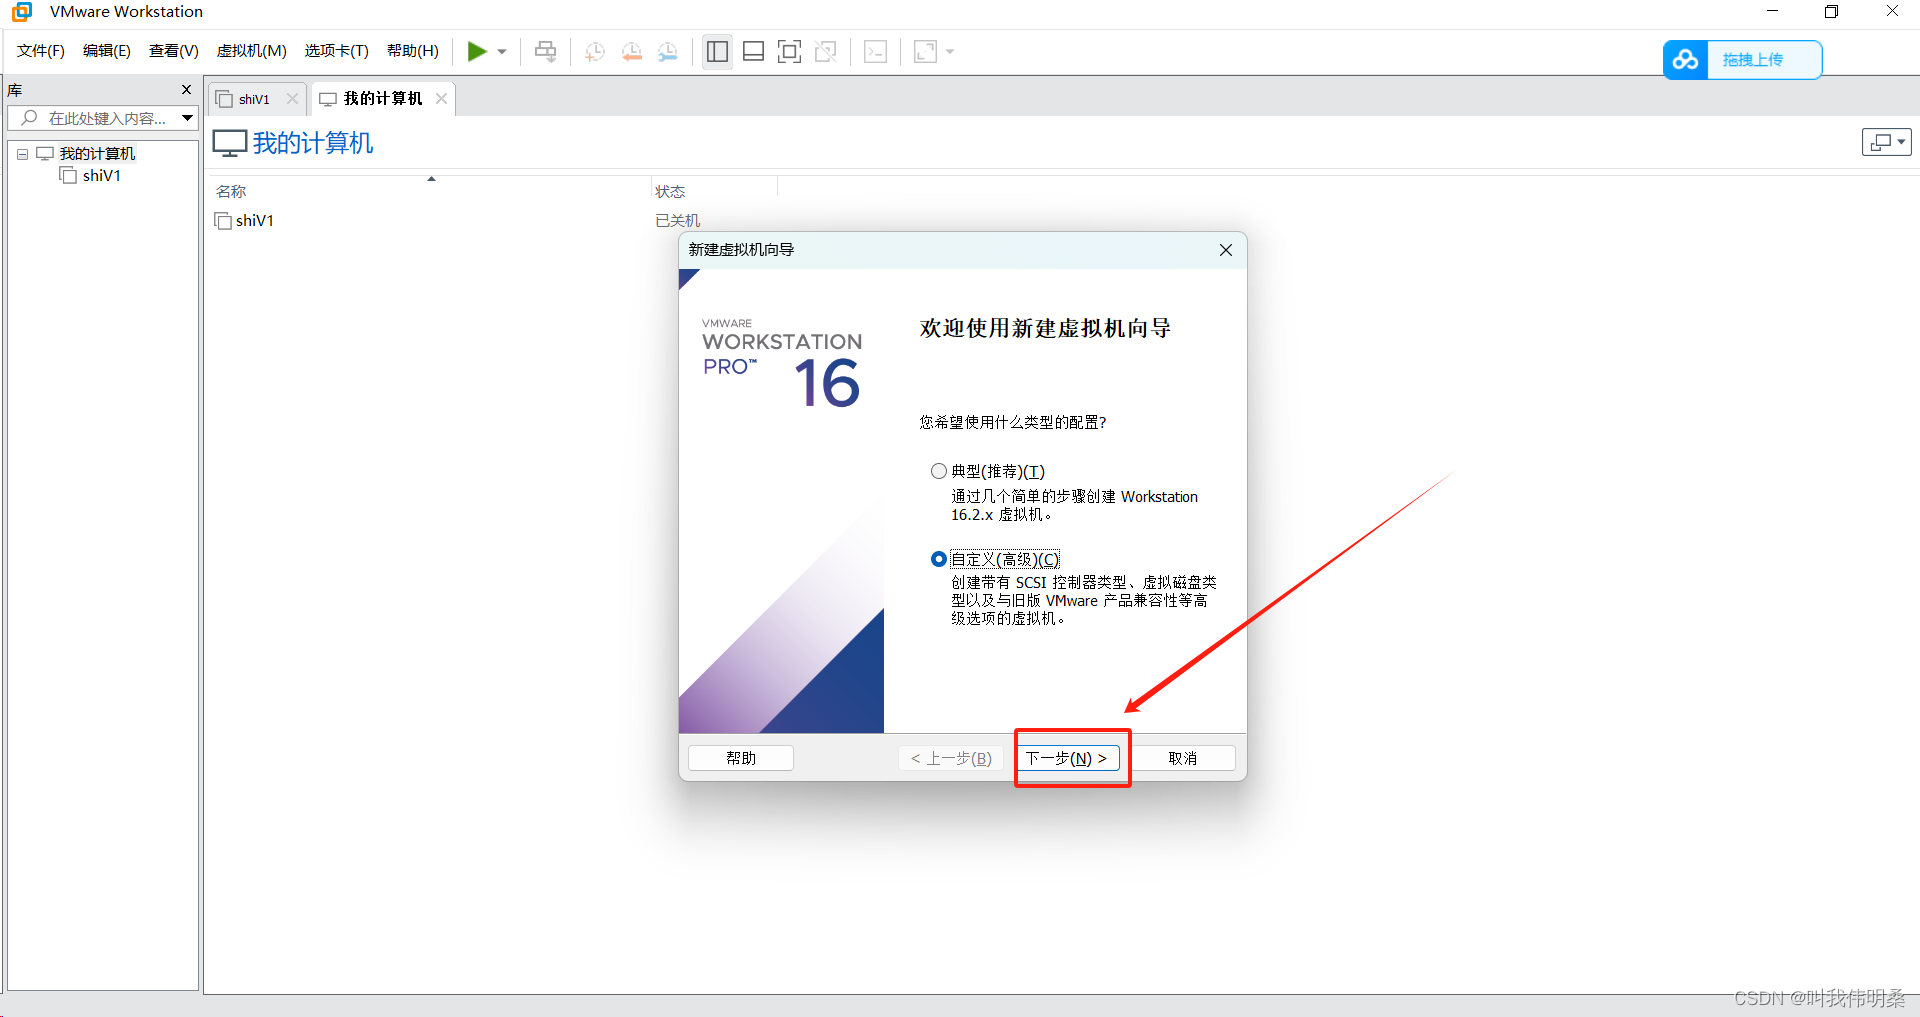Click the take snapshot clock icon

(x=595, y=51)
